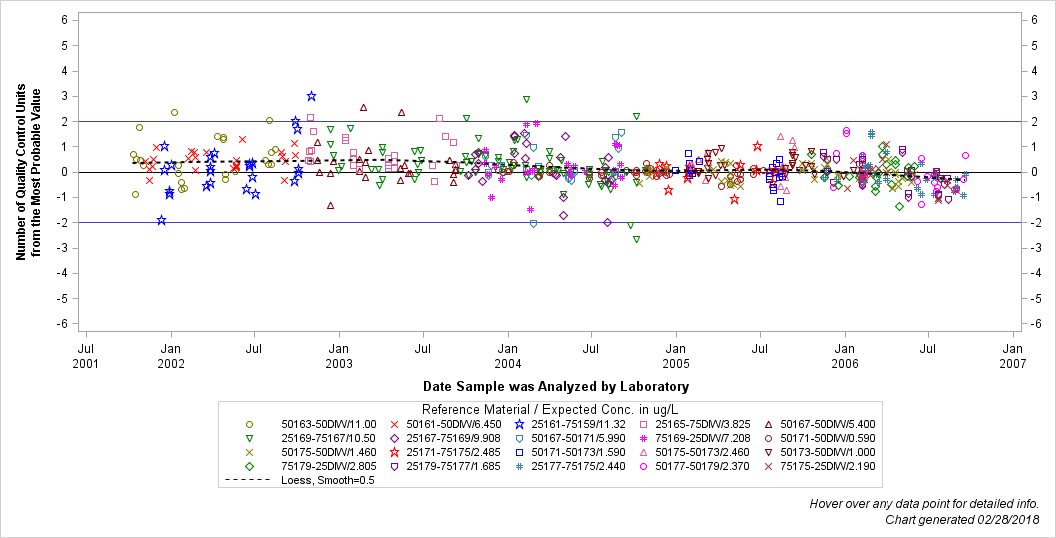Click the olive X marker for 50175-50DIW/1.460
Viewport: 1056px width, 538px height.
click(x=249, y=452)
